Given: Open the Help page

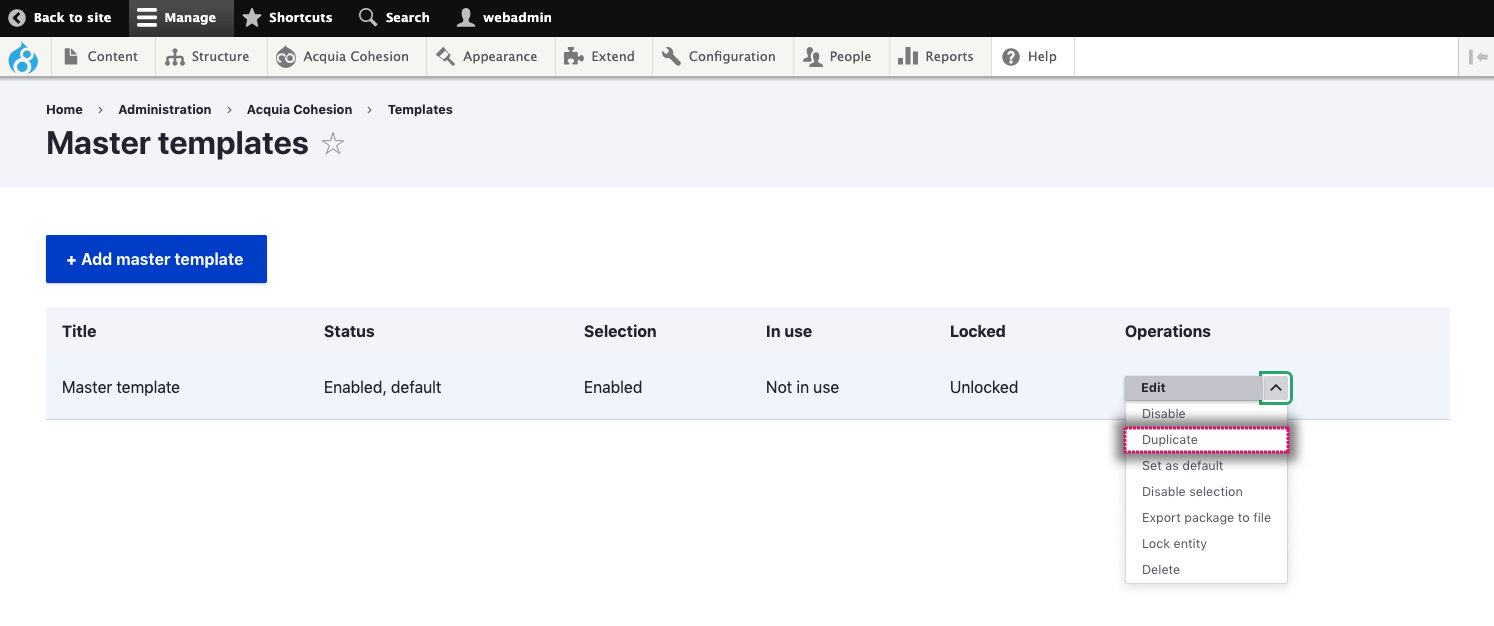Looking at the screenshot, I should (x=1030, y=57).
